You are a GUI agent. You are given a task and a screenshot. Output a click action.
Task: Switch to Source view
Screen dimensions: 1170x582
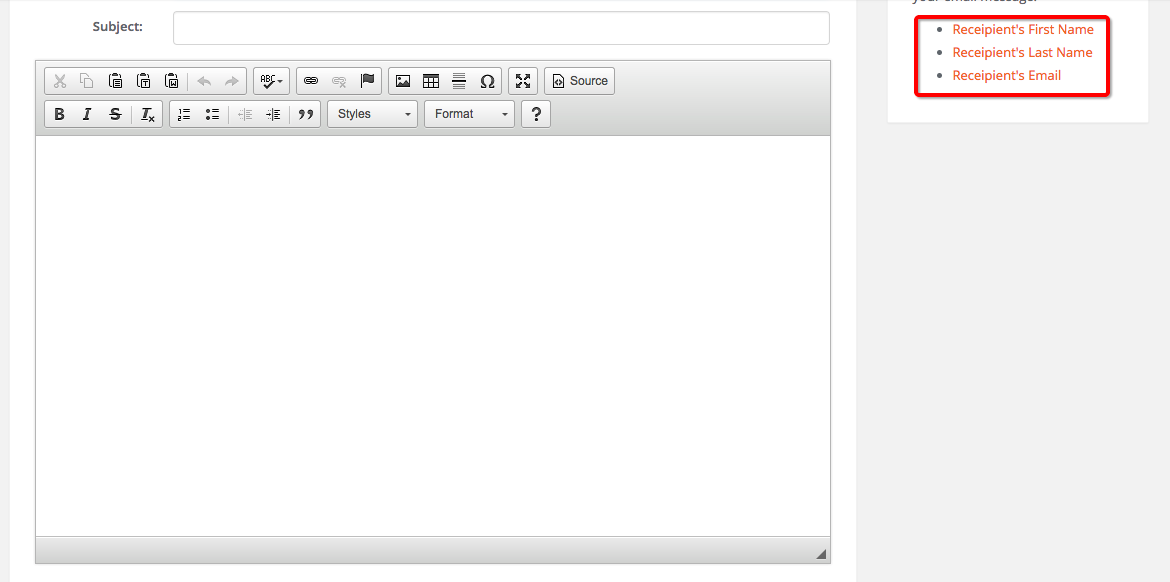[580, 81]
